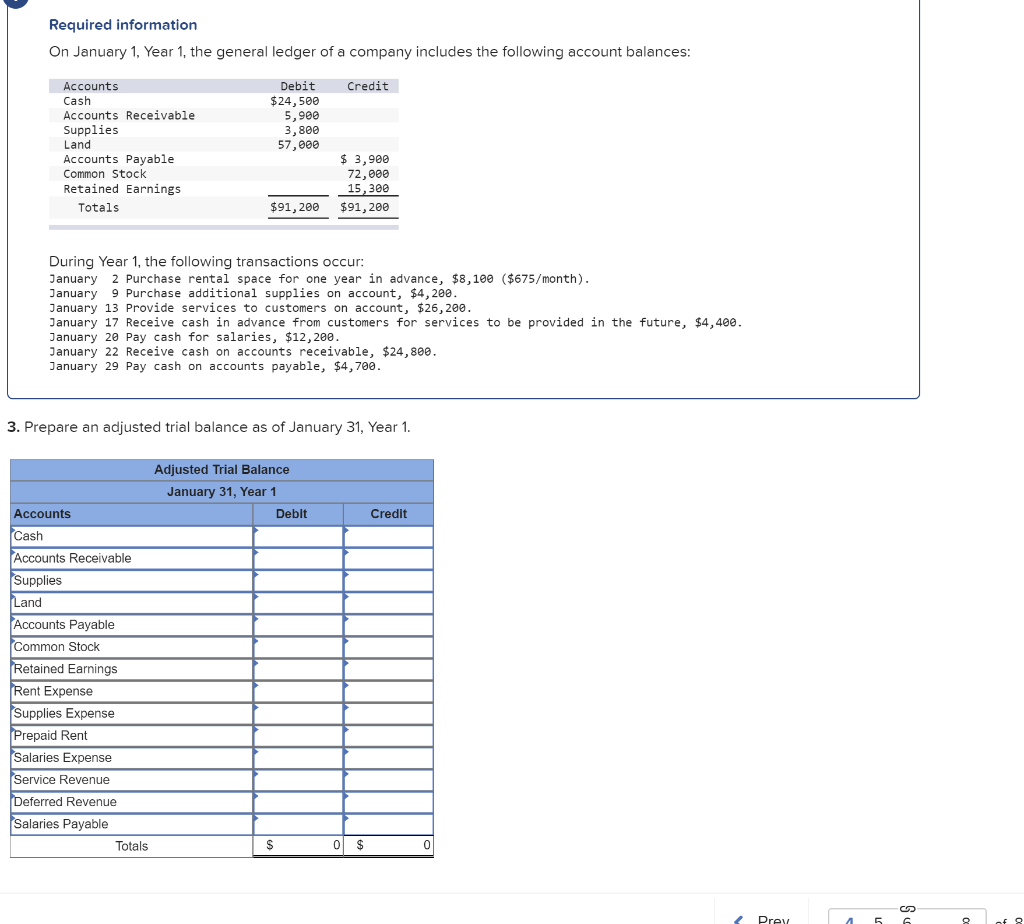Select page 6 in the pagination bar

tap(906, 920)
